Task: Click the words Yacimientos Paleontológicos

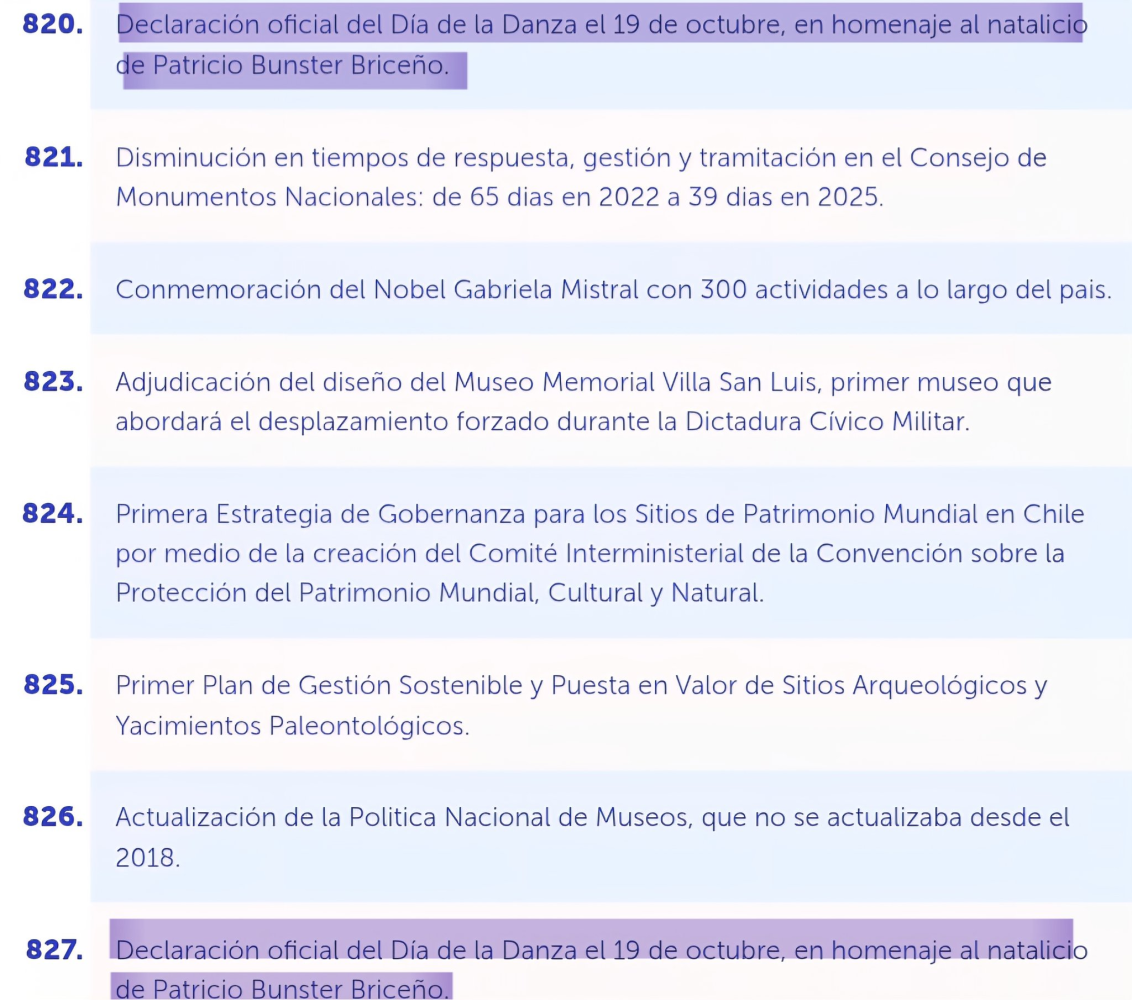Action: (x=292, y=726)
